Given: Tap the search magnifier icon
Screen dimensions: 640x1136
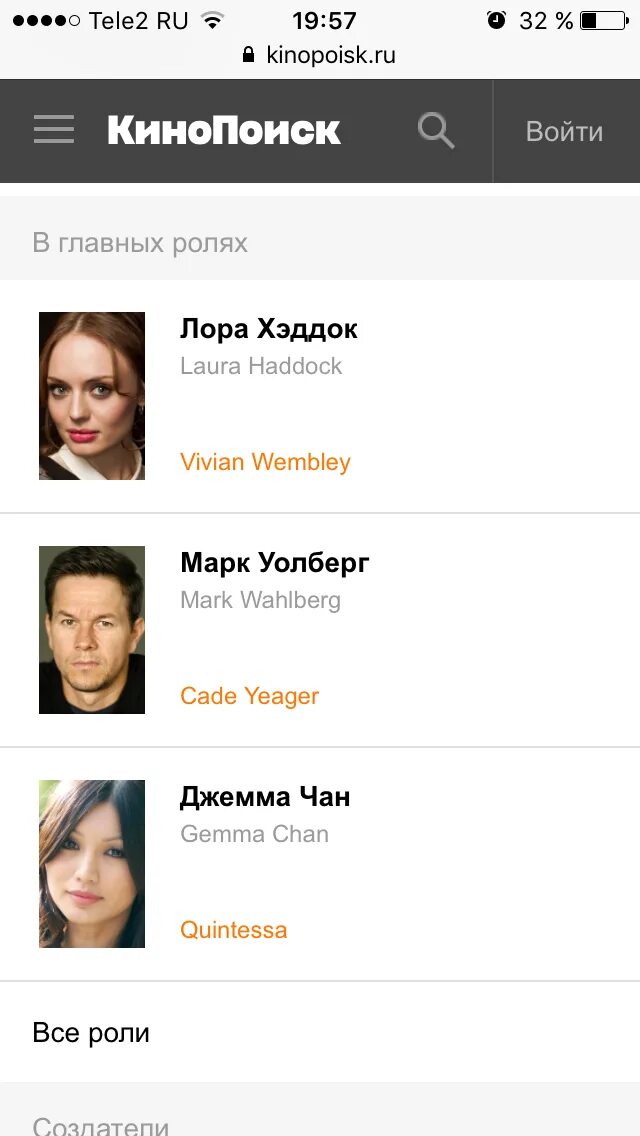Looking at the screenshot, I should point(436,131).
